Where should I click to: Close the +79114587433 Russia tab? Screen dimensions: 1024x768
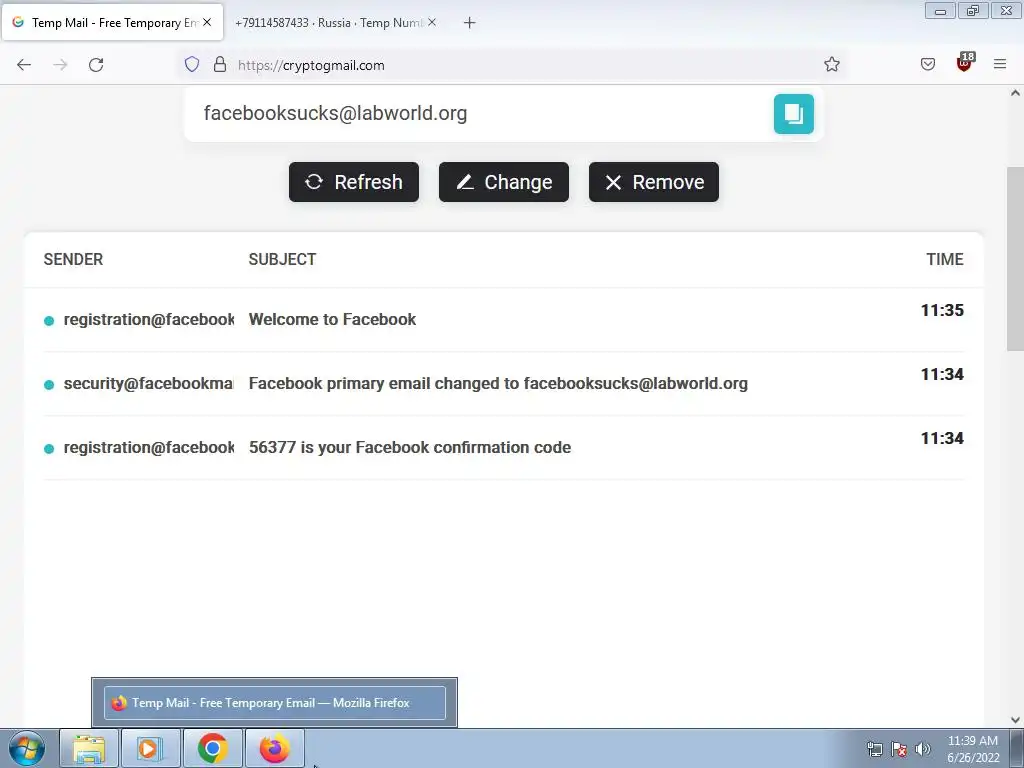(x=432, y=22)
